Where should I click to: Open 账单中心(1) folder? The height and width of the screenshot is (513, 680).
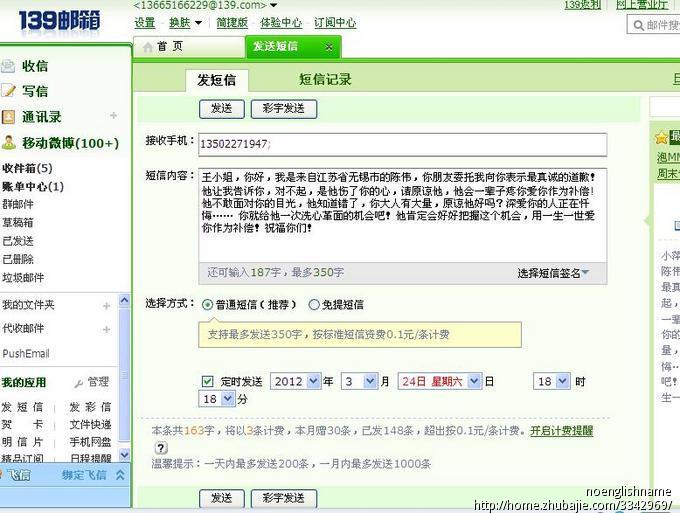(33, 187)
